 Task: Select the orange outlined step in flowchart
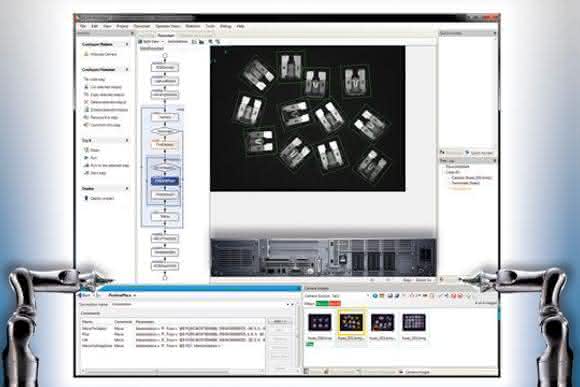point(165,145)
